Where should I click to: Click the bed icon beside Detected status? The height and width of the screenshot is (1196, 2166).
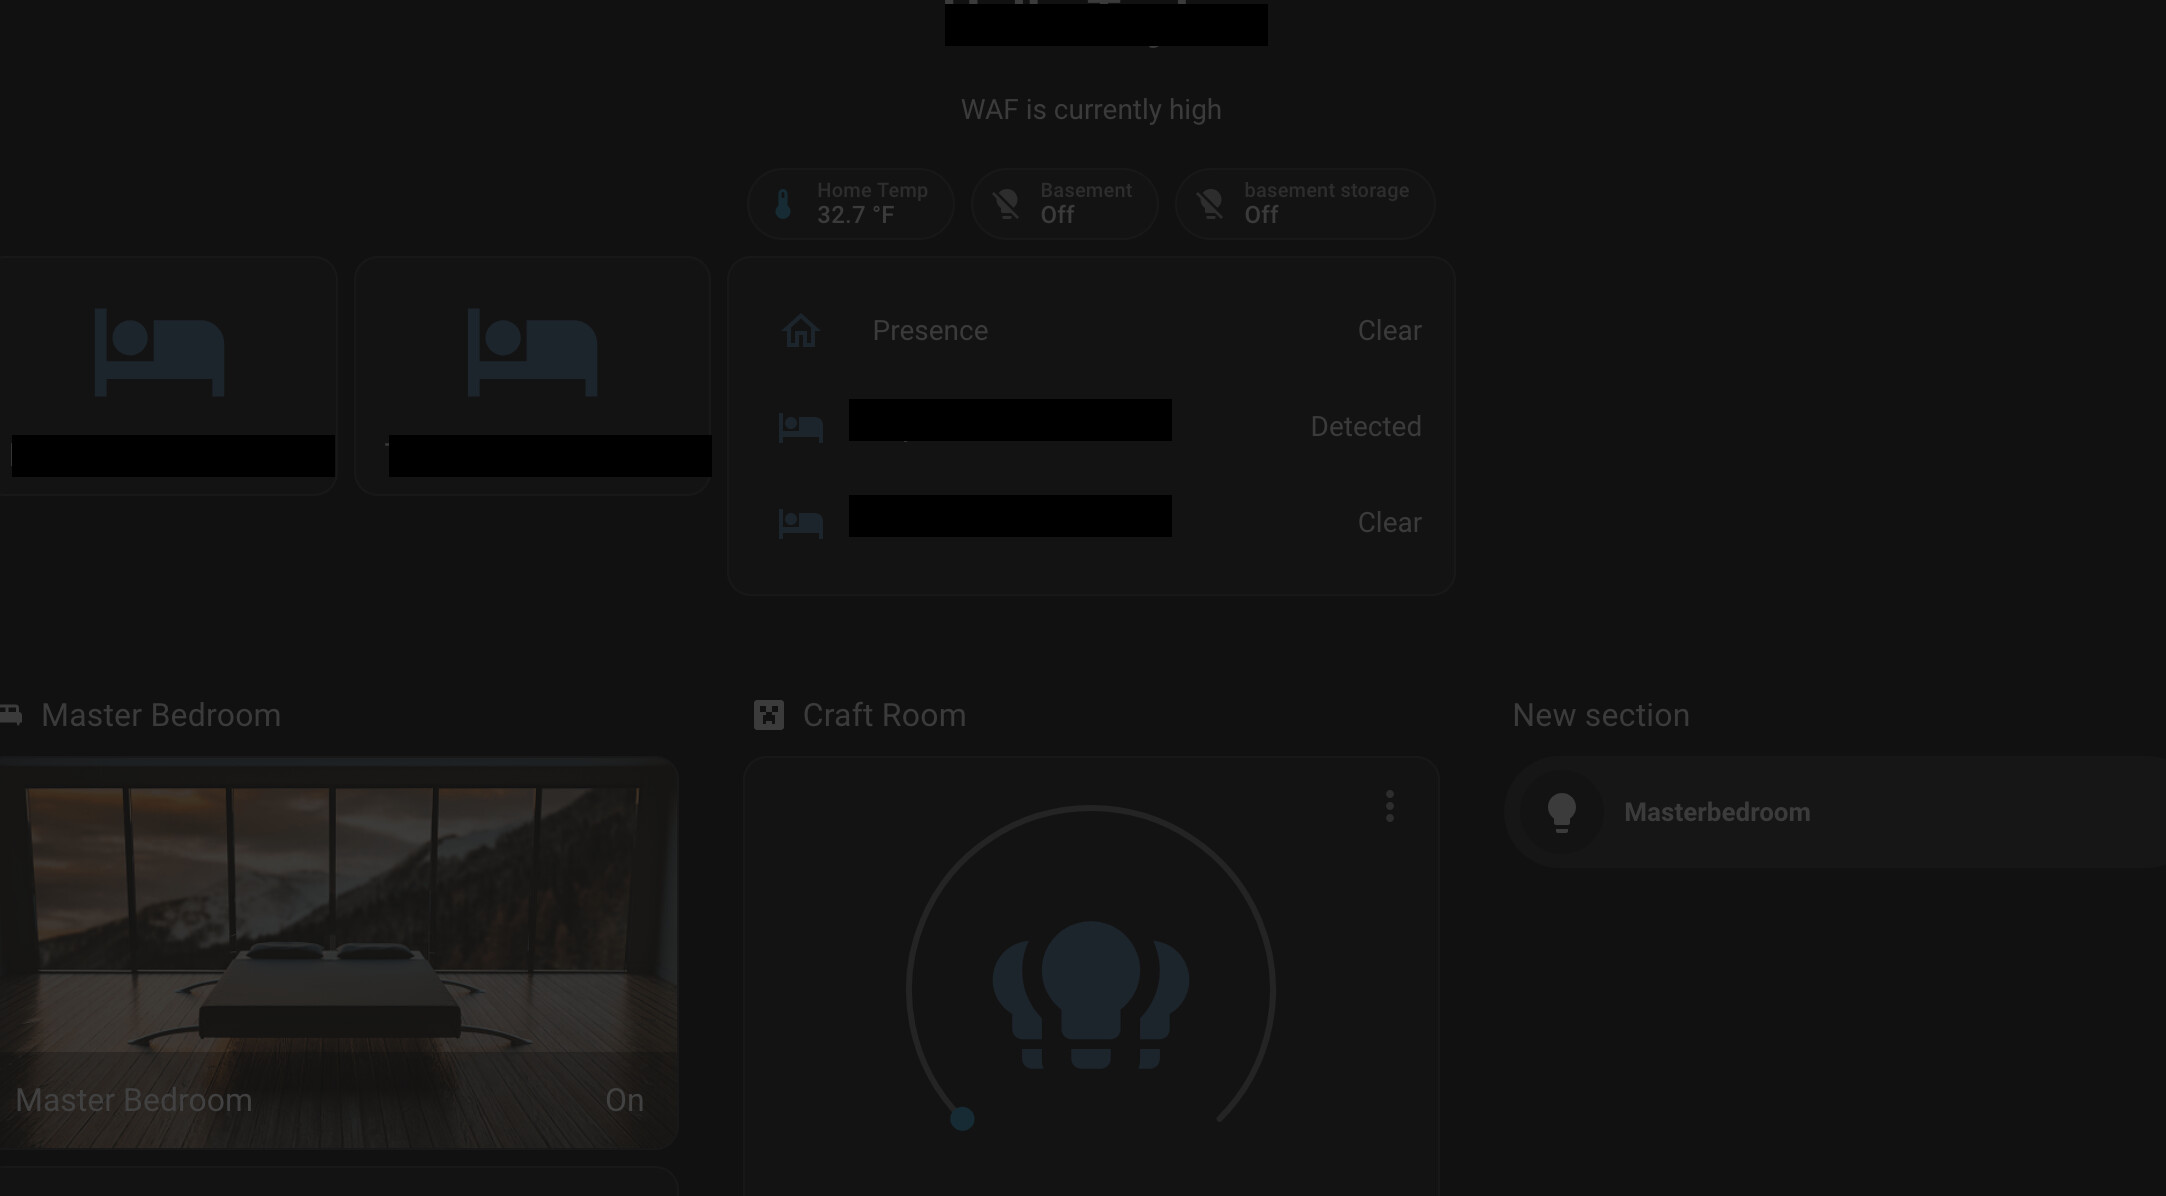click(x=800, y=427)
